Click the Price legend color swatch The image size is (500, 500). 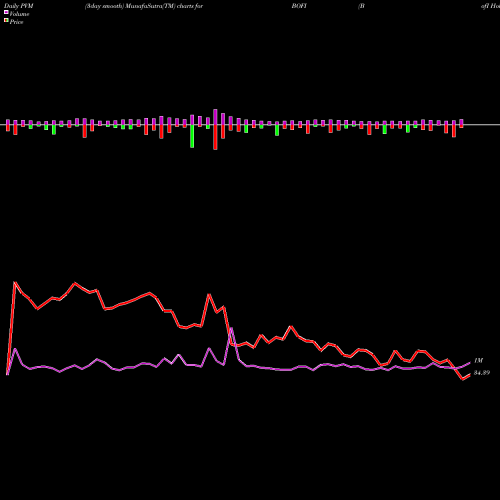point(6,21)
